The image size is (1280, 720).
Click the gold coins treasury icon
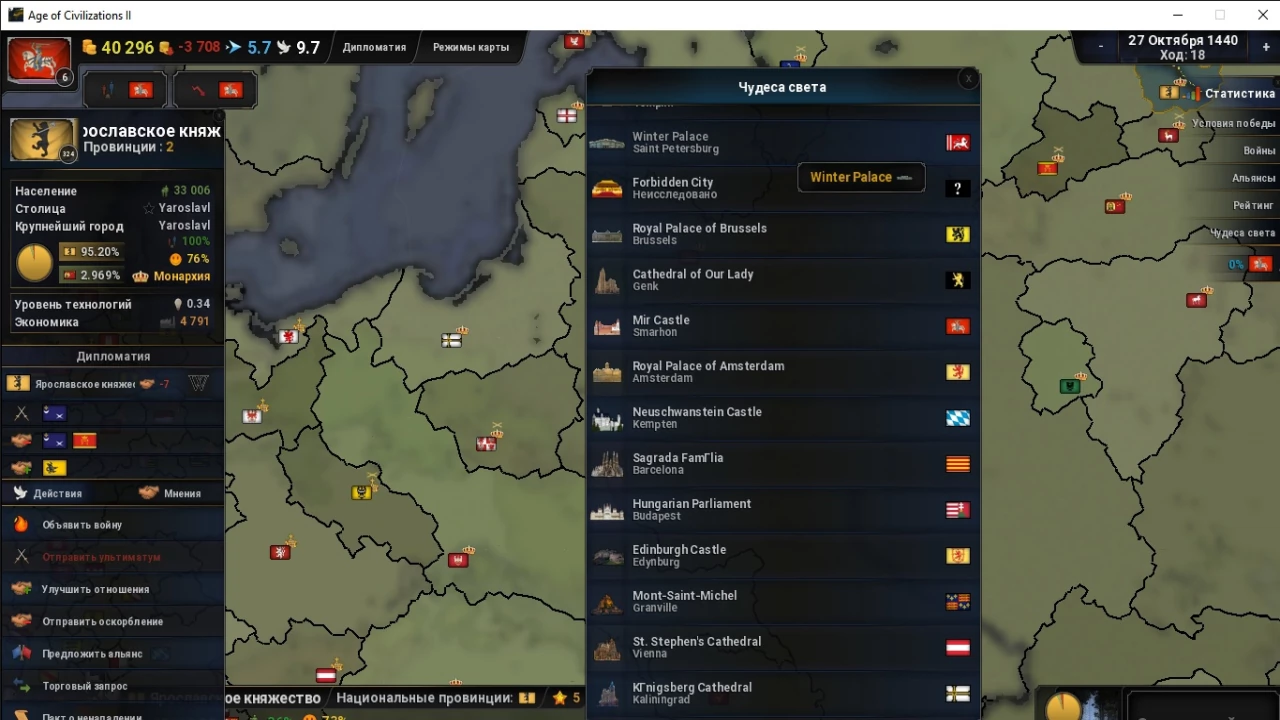(x=89, y=47)
